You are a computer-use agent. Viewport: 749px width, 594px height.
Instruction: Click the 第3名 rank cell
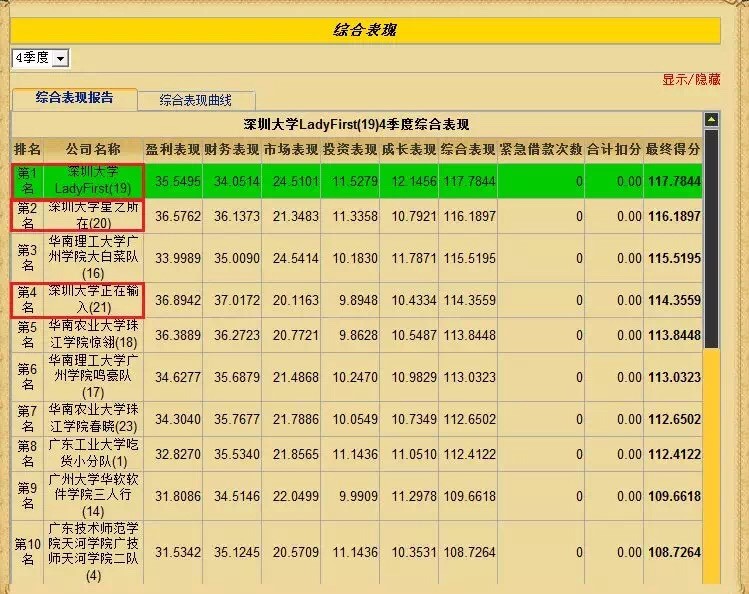point(27,258)
